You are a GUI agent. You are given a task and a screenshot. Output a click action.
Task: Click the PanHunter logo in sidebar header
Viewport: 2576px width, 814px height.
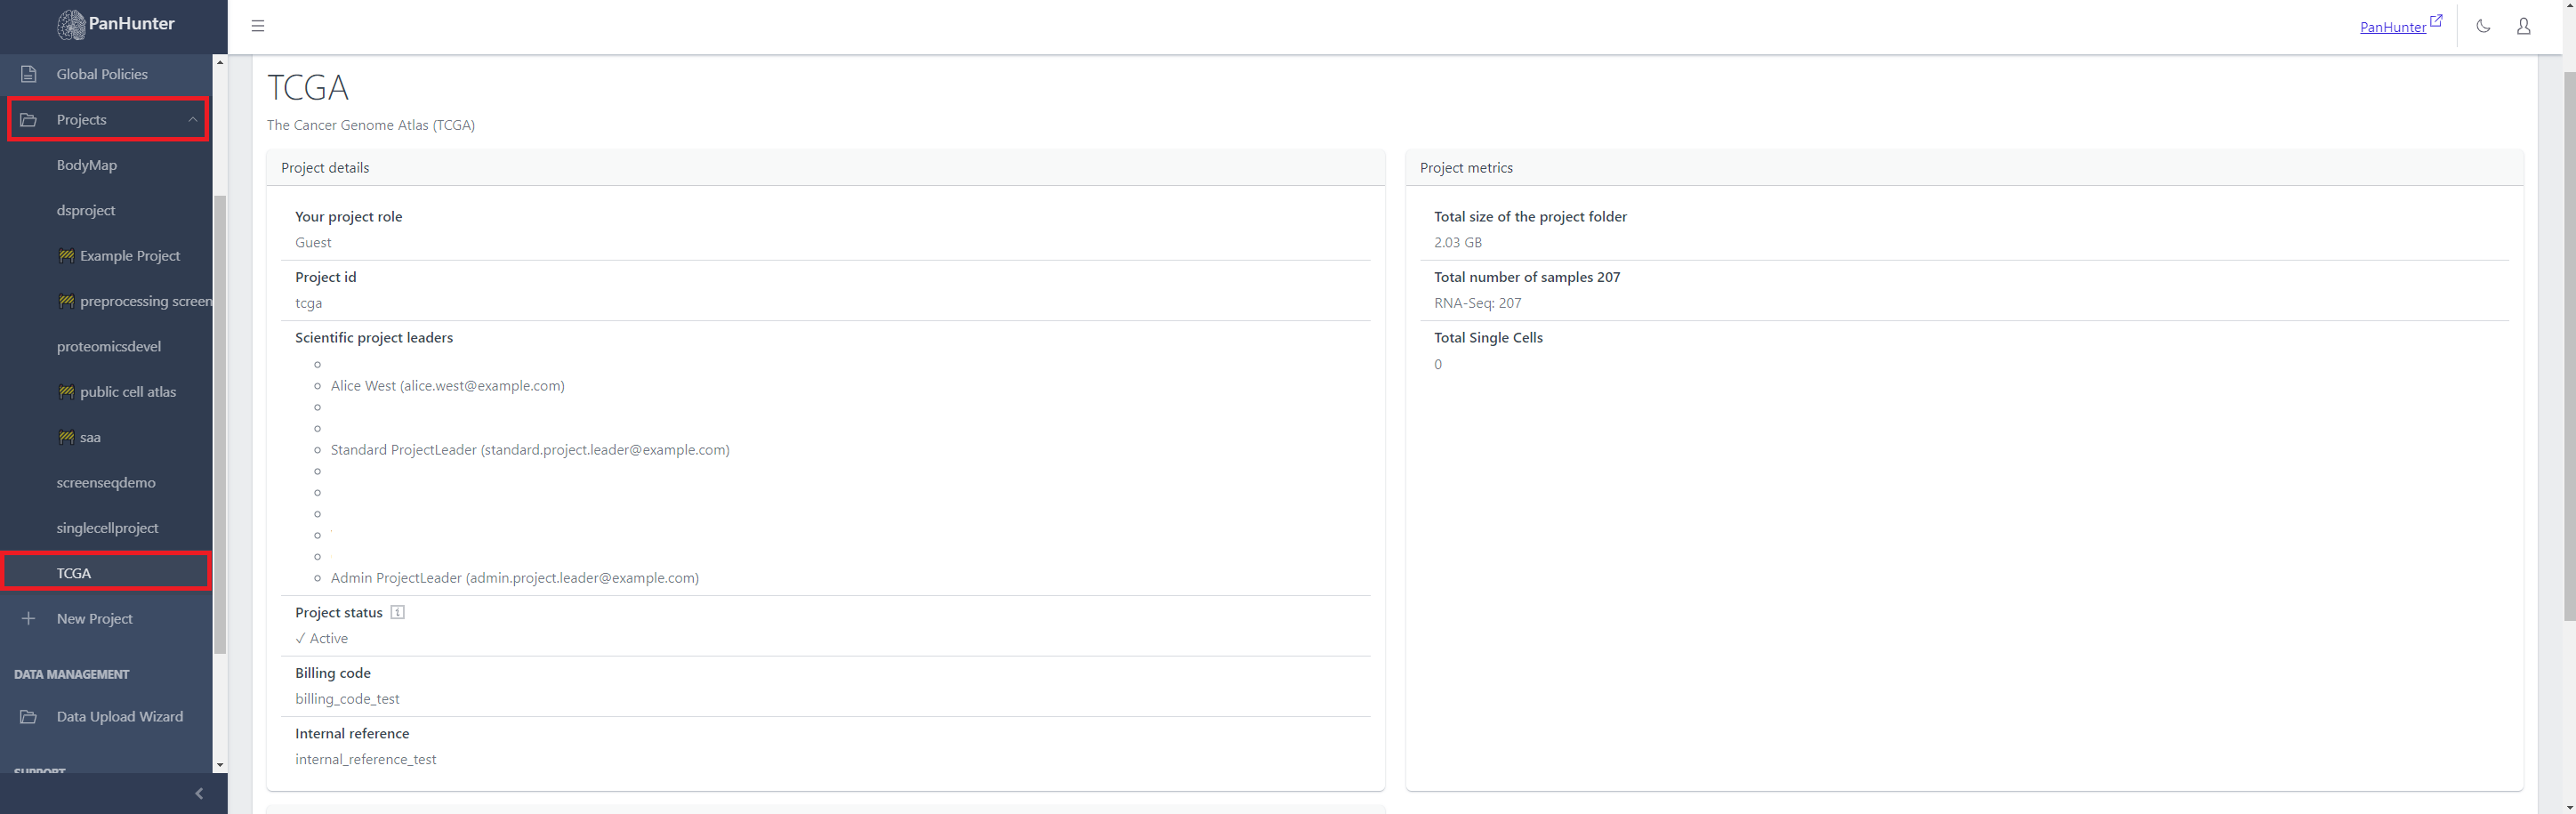[x=114, y=24]
